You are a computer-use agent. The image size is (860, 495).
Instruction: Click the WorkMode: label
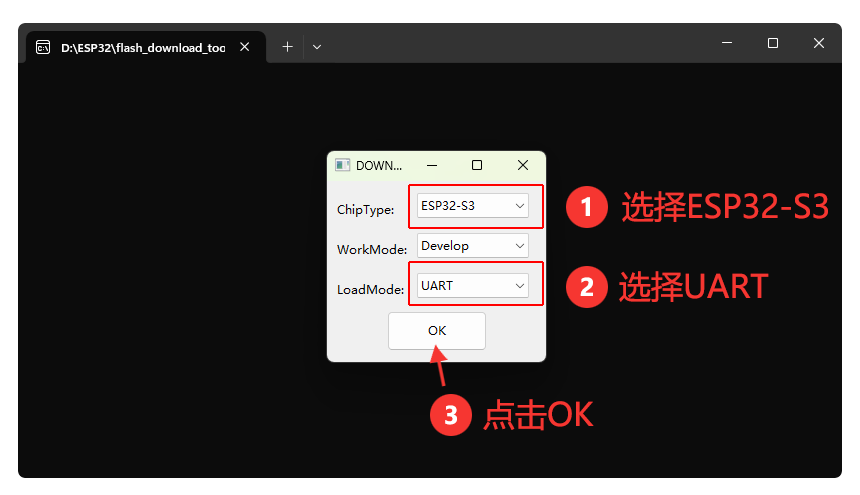[372, 250]
